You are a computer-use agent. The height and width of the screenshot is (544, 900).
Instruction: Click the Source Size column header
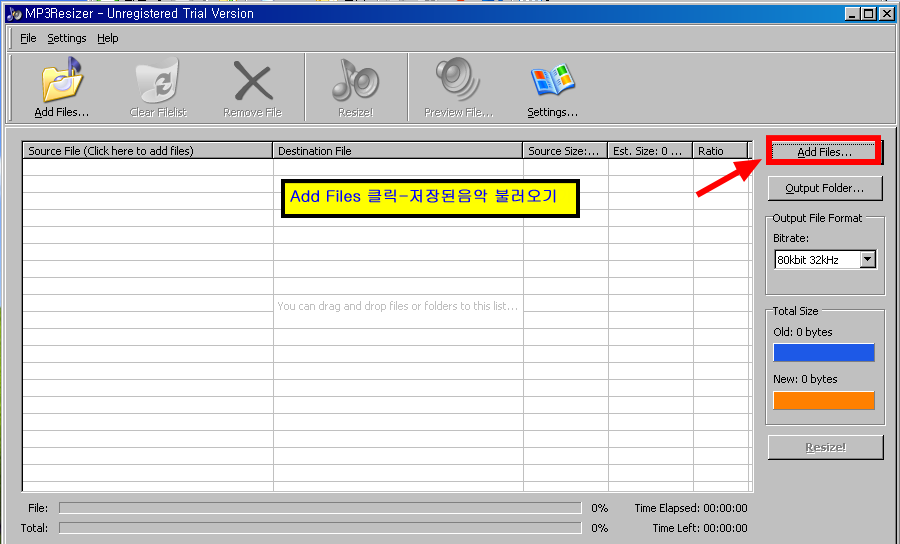tap(565, 151)
